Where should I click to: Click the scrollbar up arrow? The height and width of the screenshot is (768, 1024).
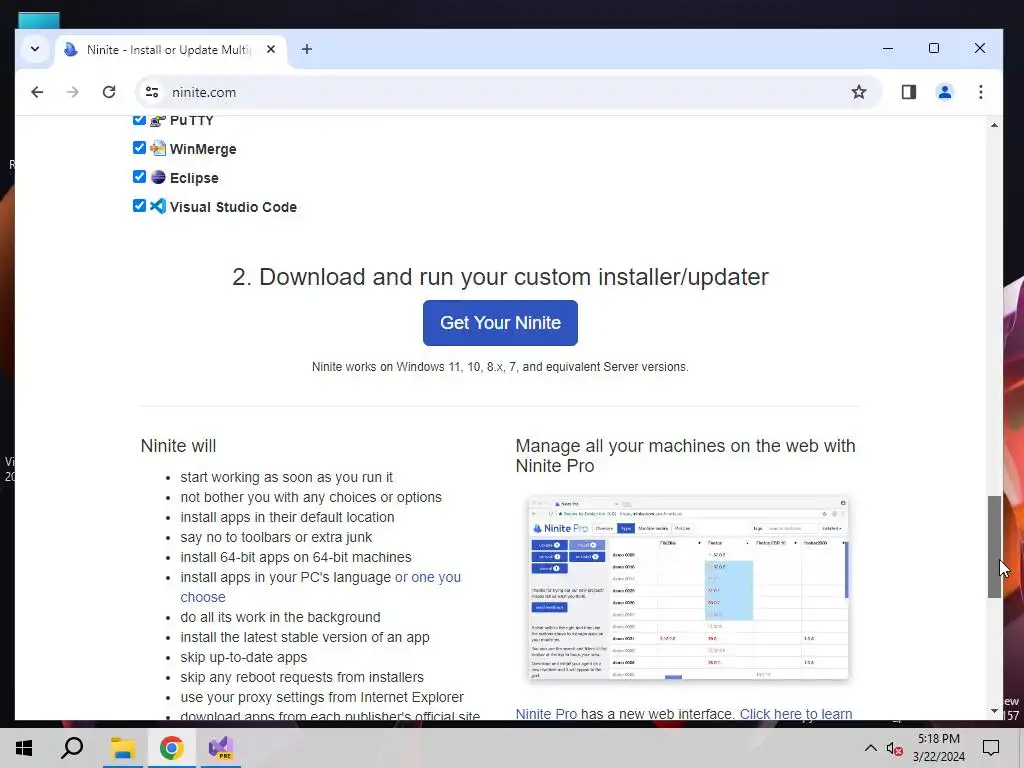pyautogui.click(x=994, y=125)
